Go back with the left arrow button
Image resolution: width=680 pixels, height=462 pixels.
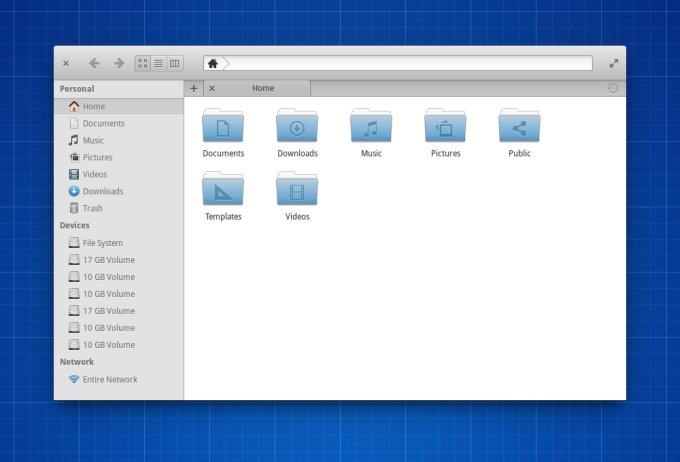click(94, 63)
